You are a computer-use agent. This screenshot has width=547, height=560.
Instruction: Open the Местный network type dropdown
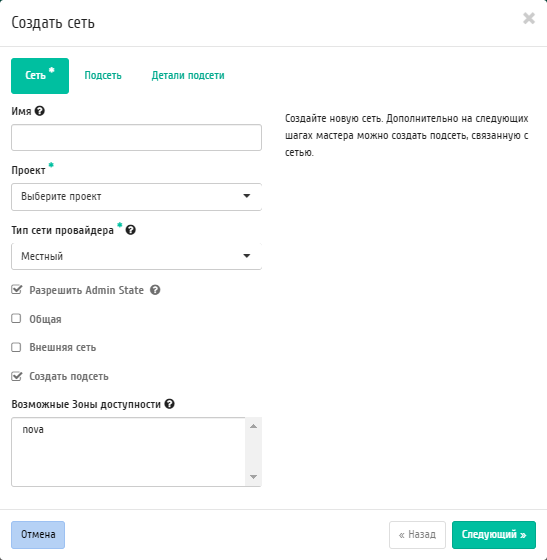tap(136, 256)
